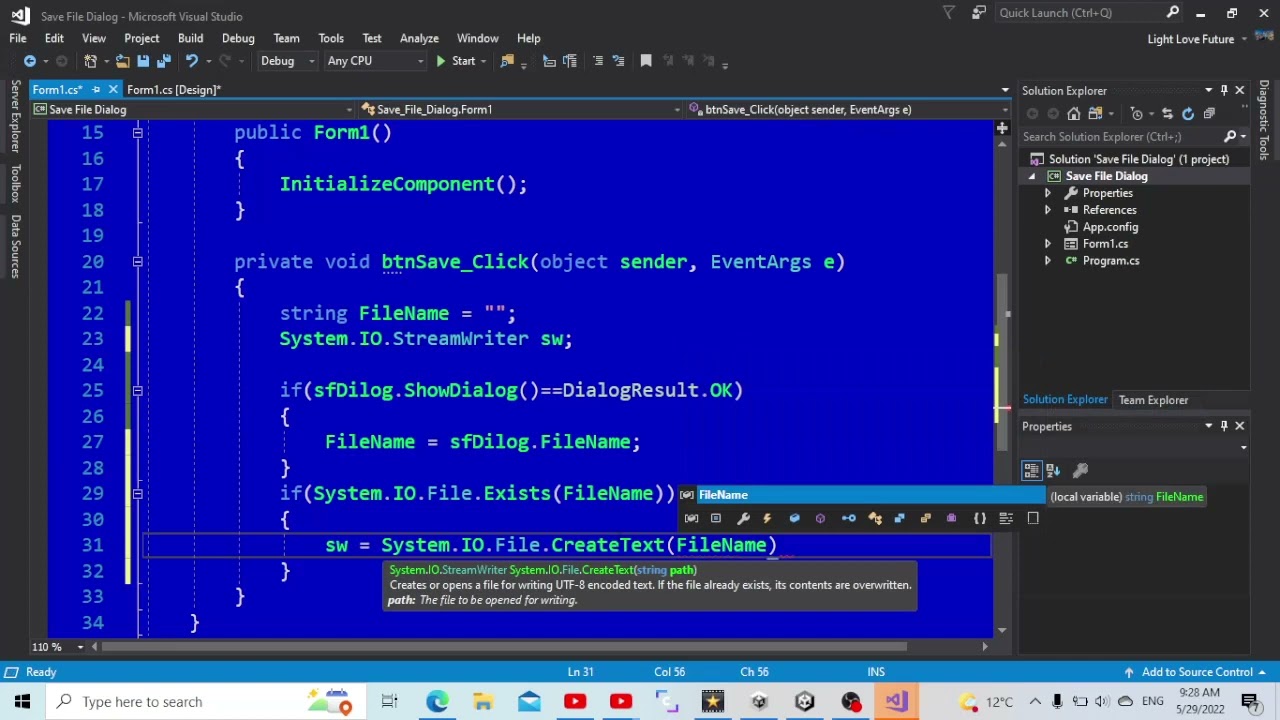This screenshot has width=1280, height=720.
Task: Sort the Properties panel alphabetically
Action: [x=1053, y=470]
